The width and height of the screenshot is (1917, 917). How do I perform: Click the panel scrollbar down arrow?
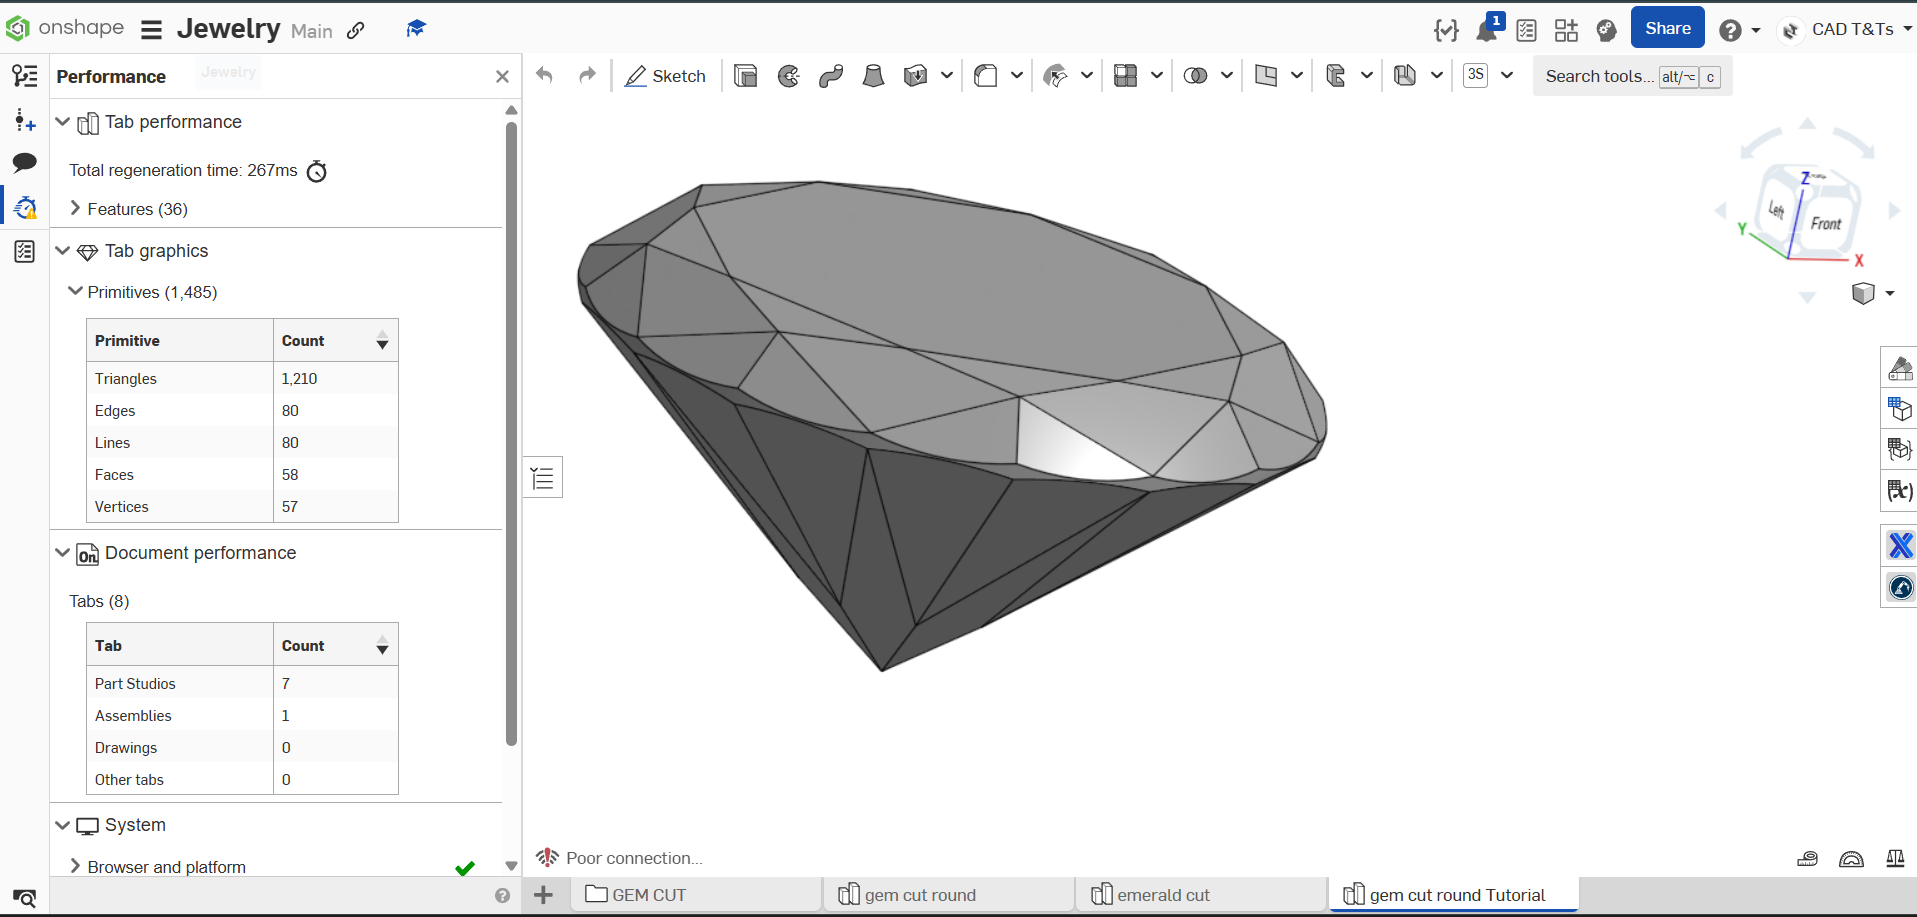[x=511, y=866]
